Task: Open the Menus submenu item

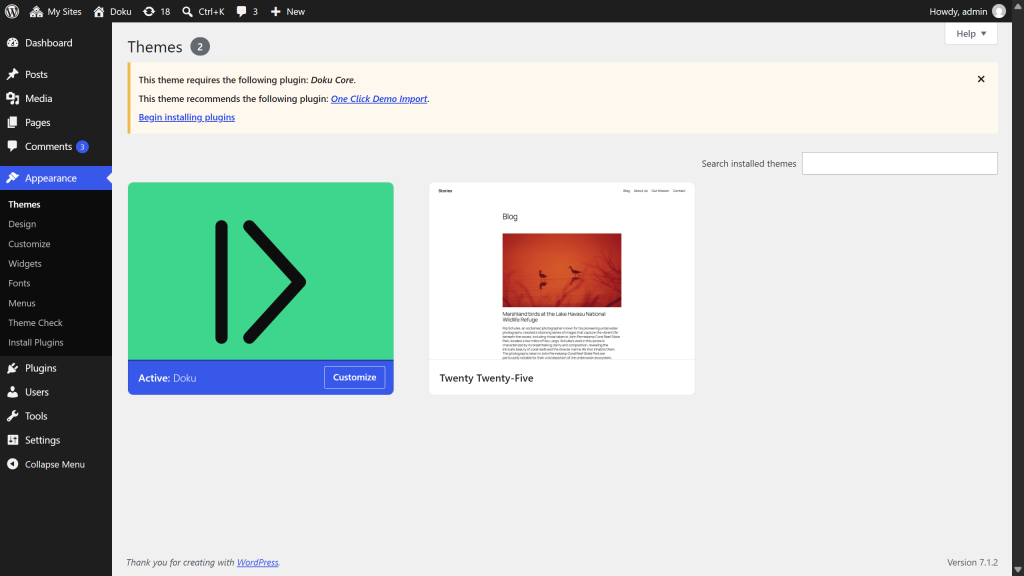Action: click(22, 303)
